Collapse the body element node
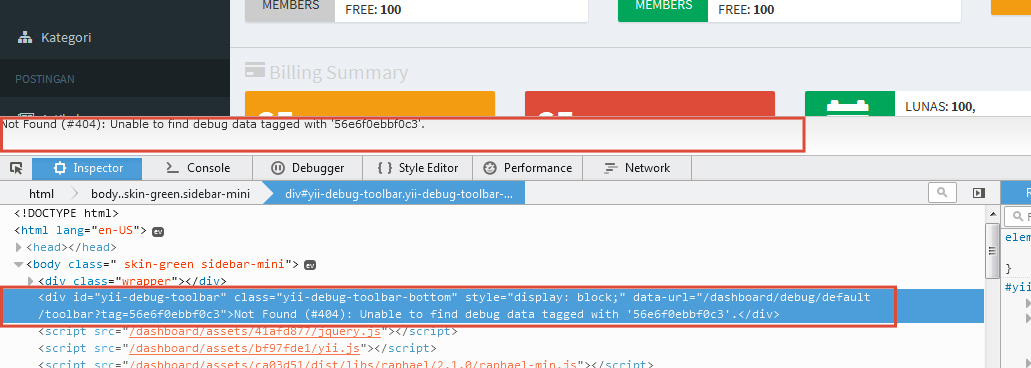1031x368 pixels. click(x=18, y=265)
